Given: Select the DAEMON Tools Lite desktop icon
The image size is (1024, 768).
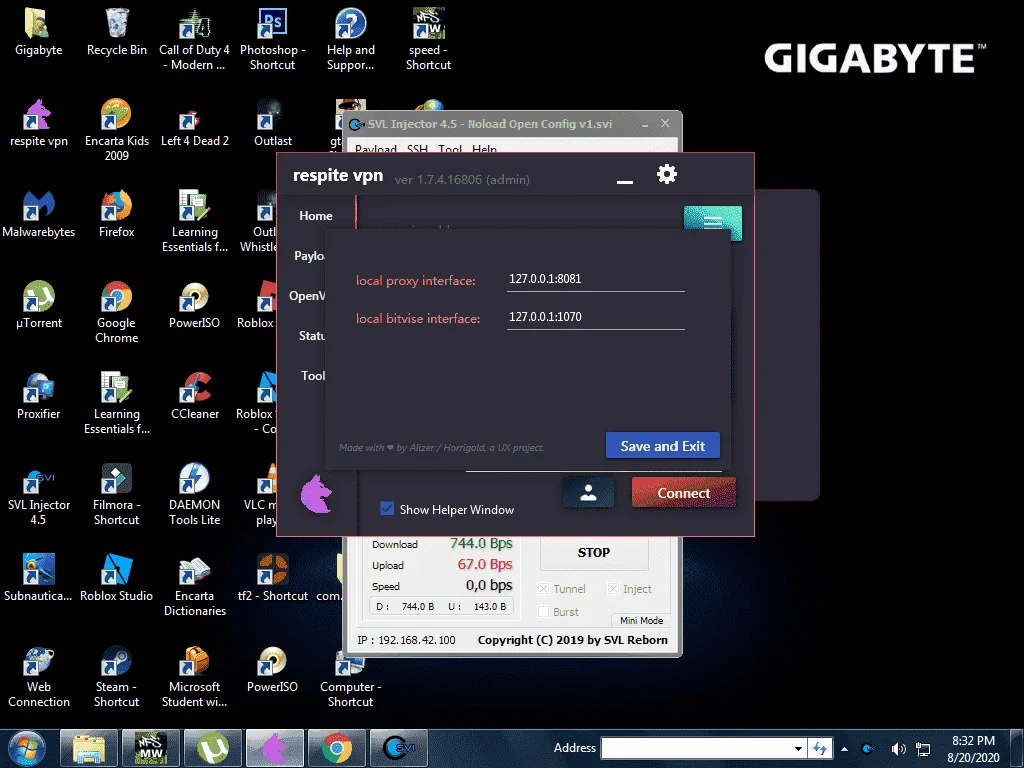Looking at the screenshot, I should click(x=194, y=494).
